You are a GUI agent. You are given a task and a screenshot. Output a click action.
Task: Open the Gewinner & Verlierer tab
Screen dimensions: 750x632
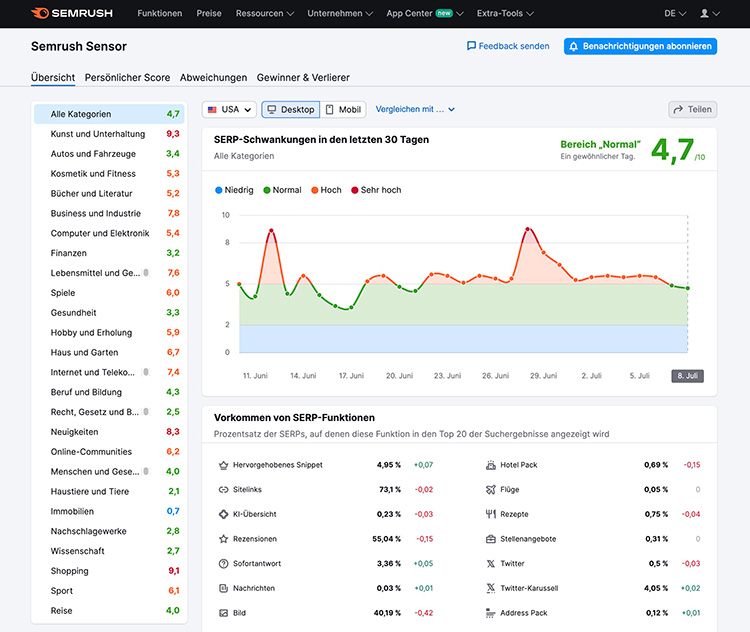pos(303,78)
